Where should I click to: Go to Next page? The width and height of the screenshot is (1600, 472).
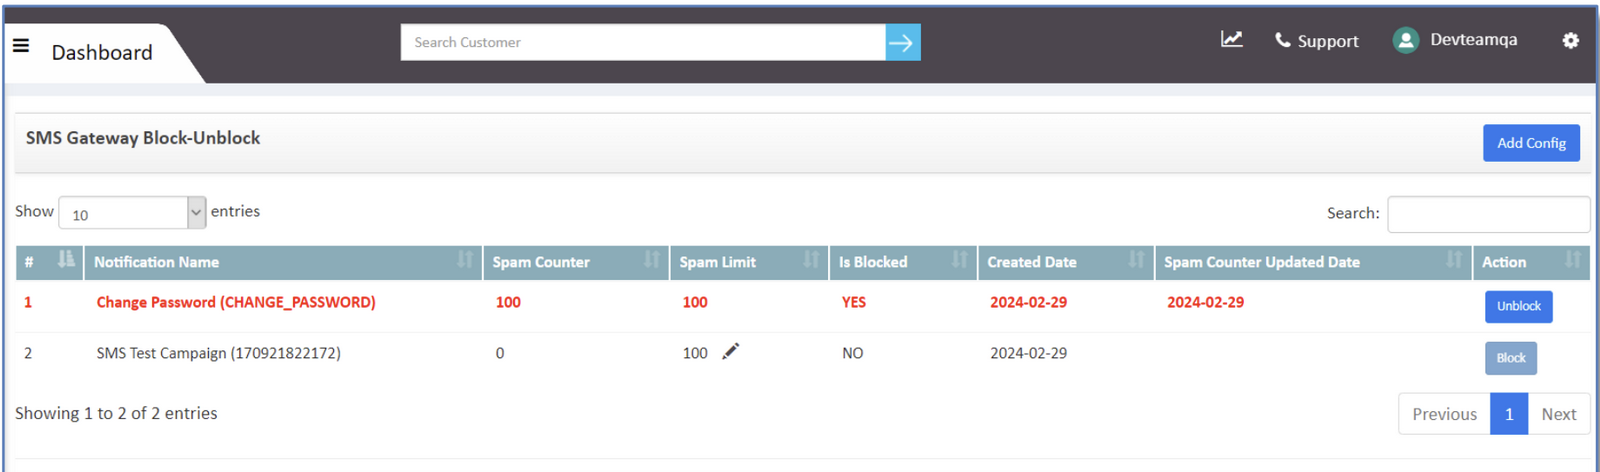[x=1558, y=414]
